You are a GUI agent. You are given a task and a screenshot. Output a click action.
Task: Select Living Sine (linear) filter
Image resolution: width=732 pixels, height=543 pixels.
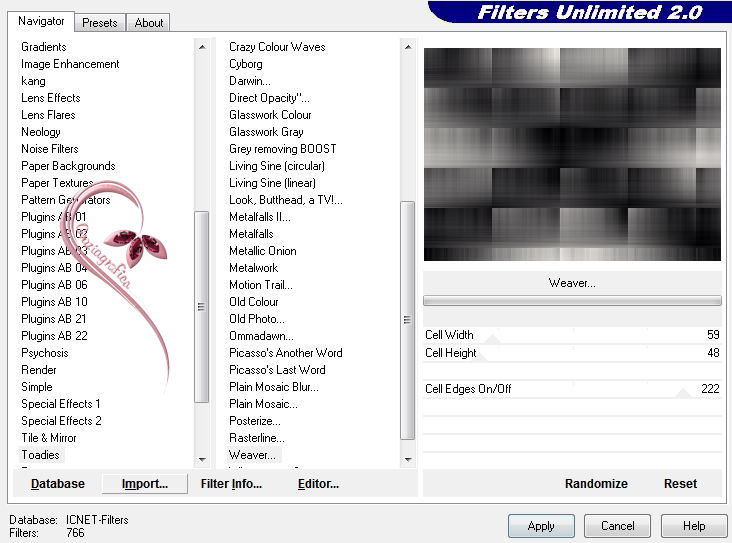(x=272, y=183)
